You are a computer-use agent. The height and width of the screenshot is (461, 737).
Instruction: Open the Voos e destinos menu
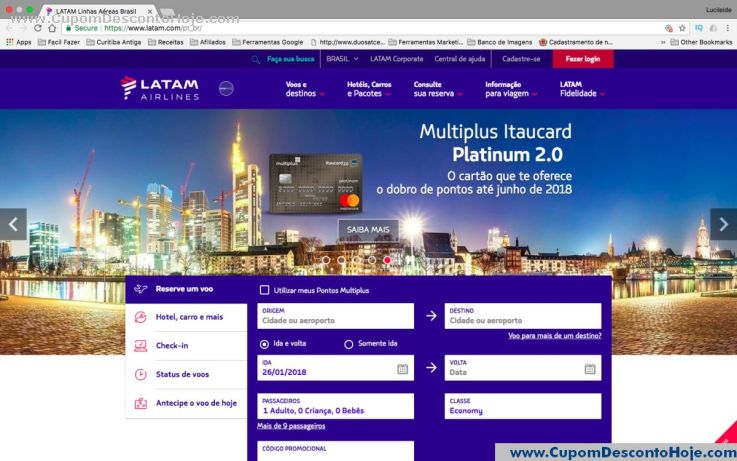point(304,89)
